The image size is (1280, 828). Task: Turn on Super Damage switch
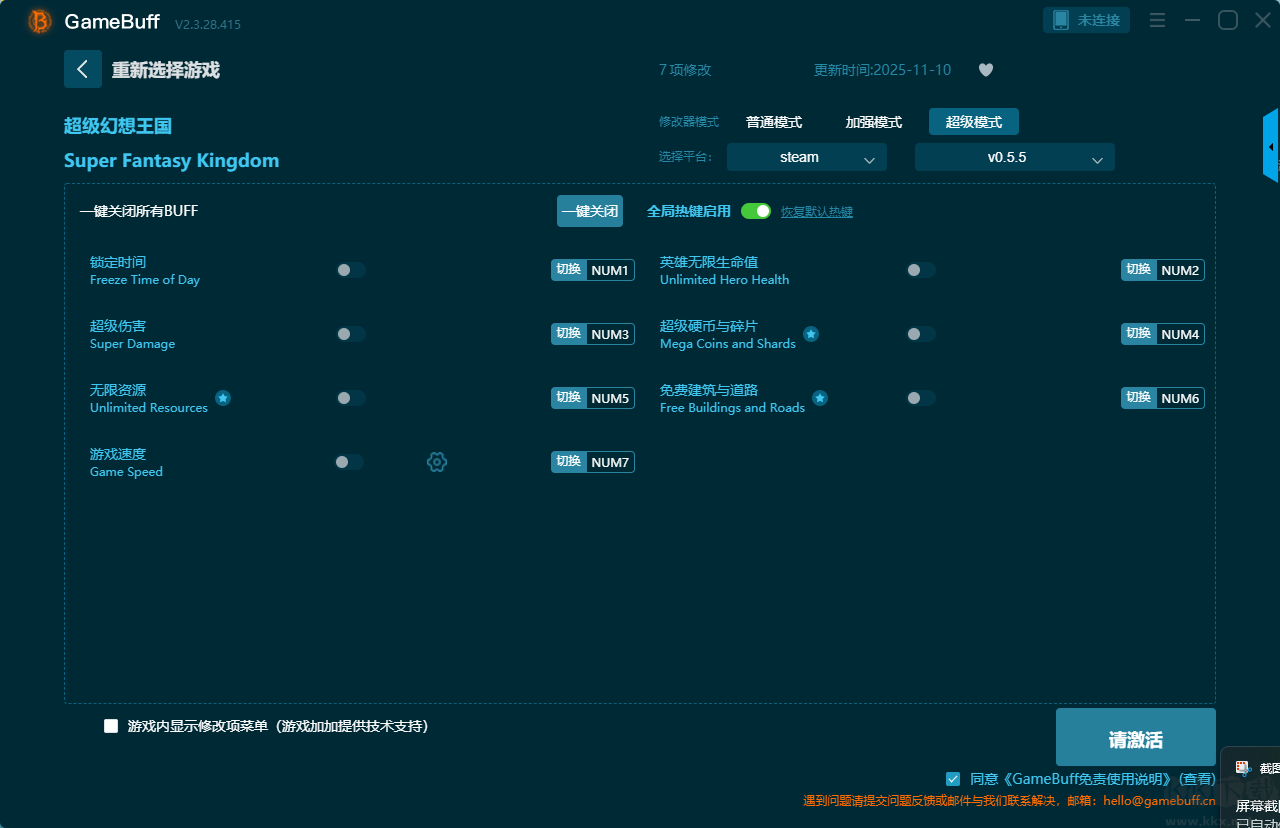click(x=351, y=334)
